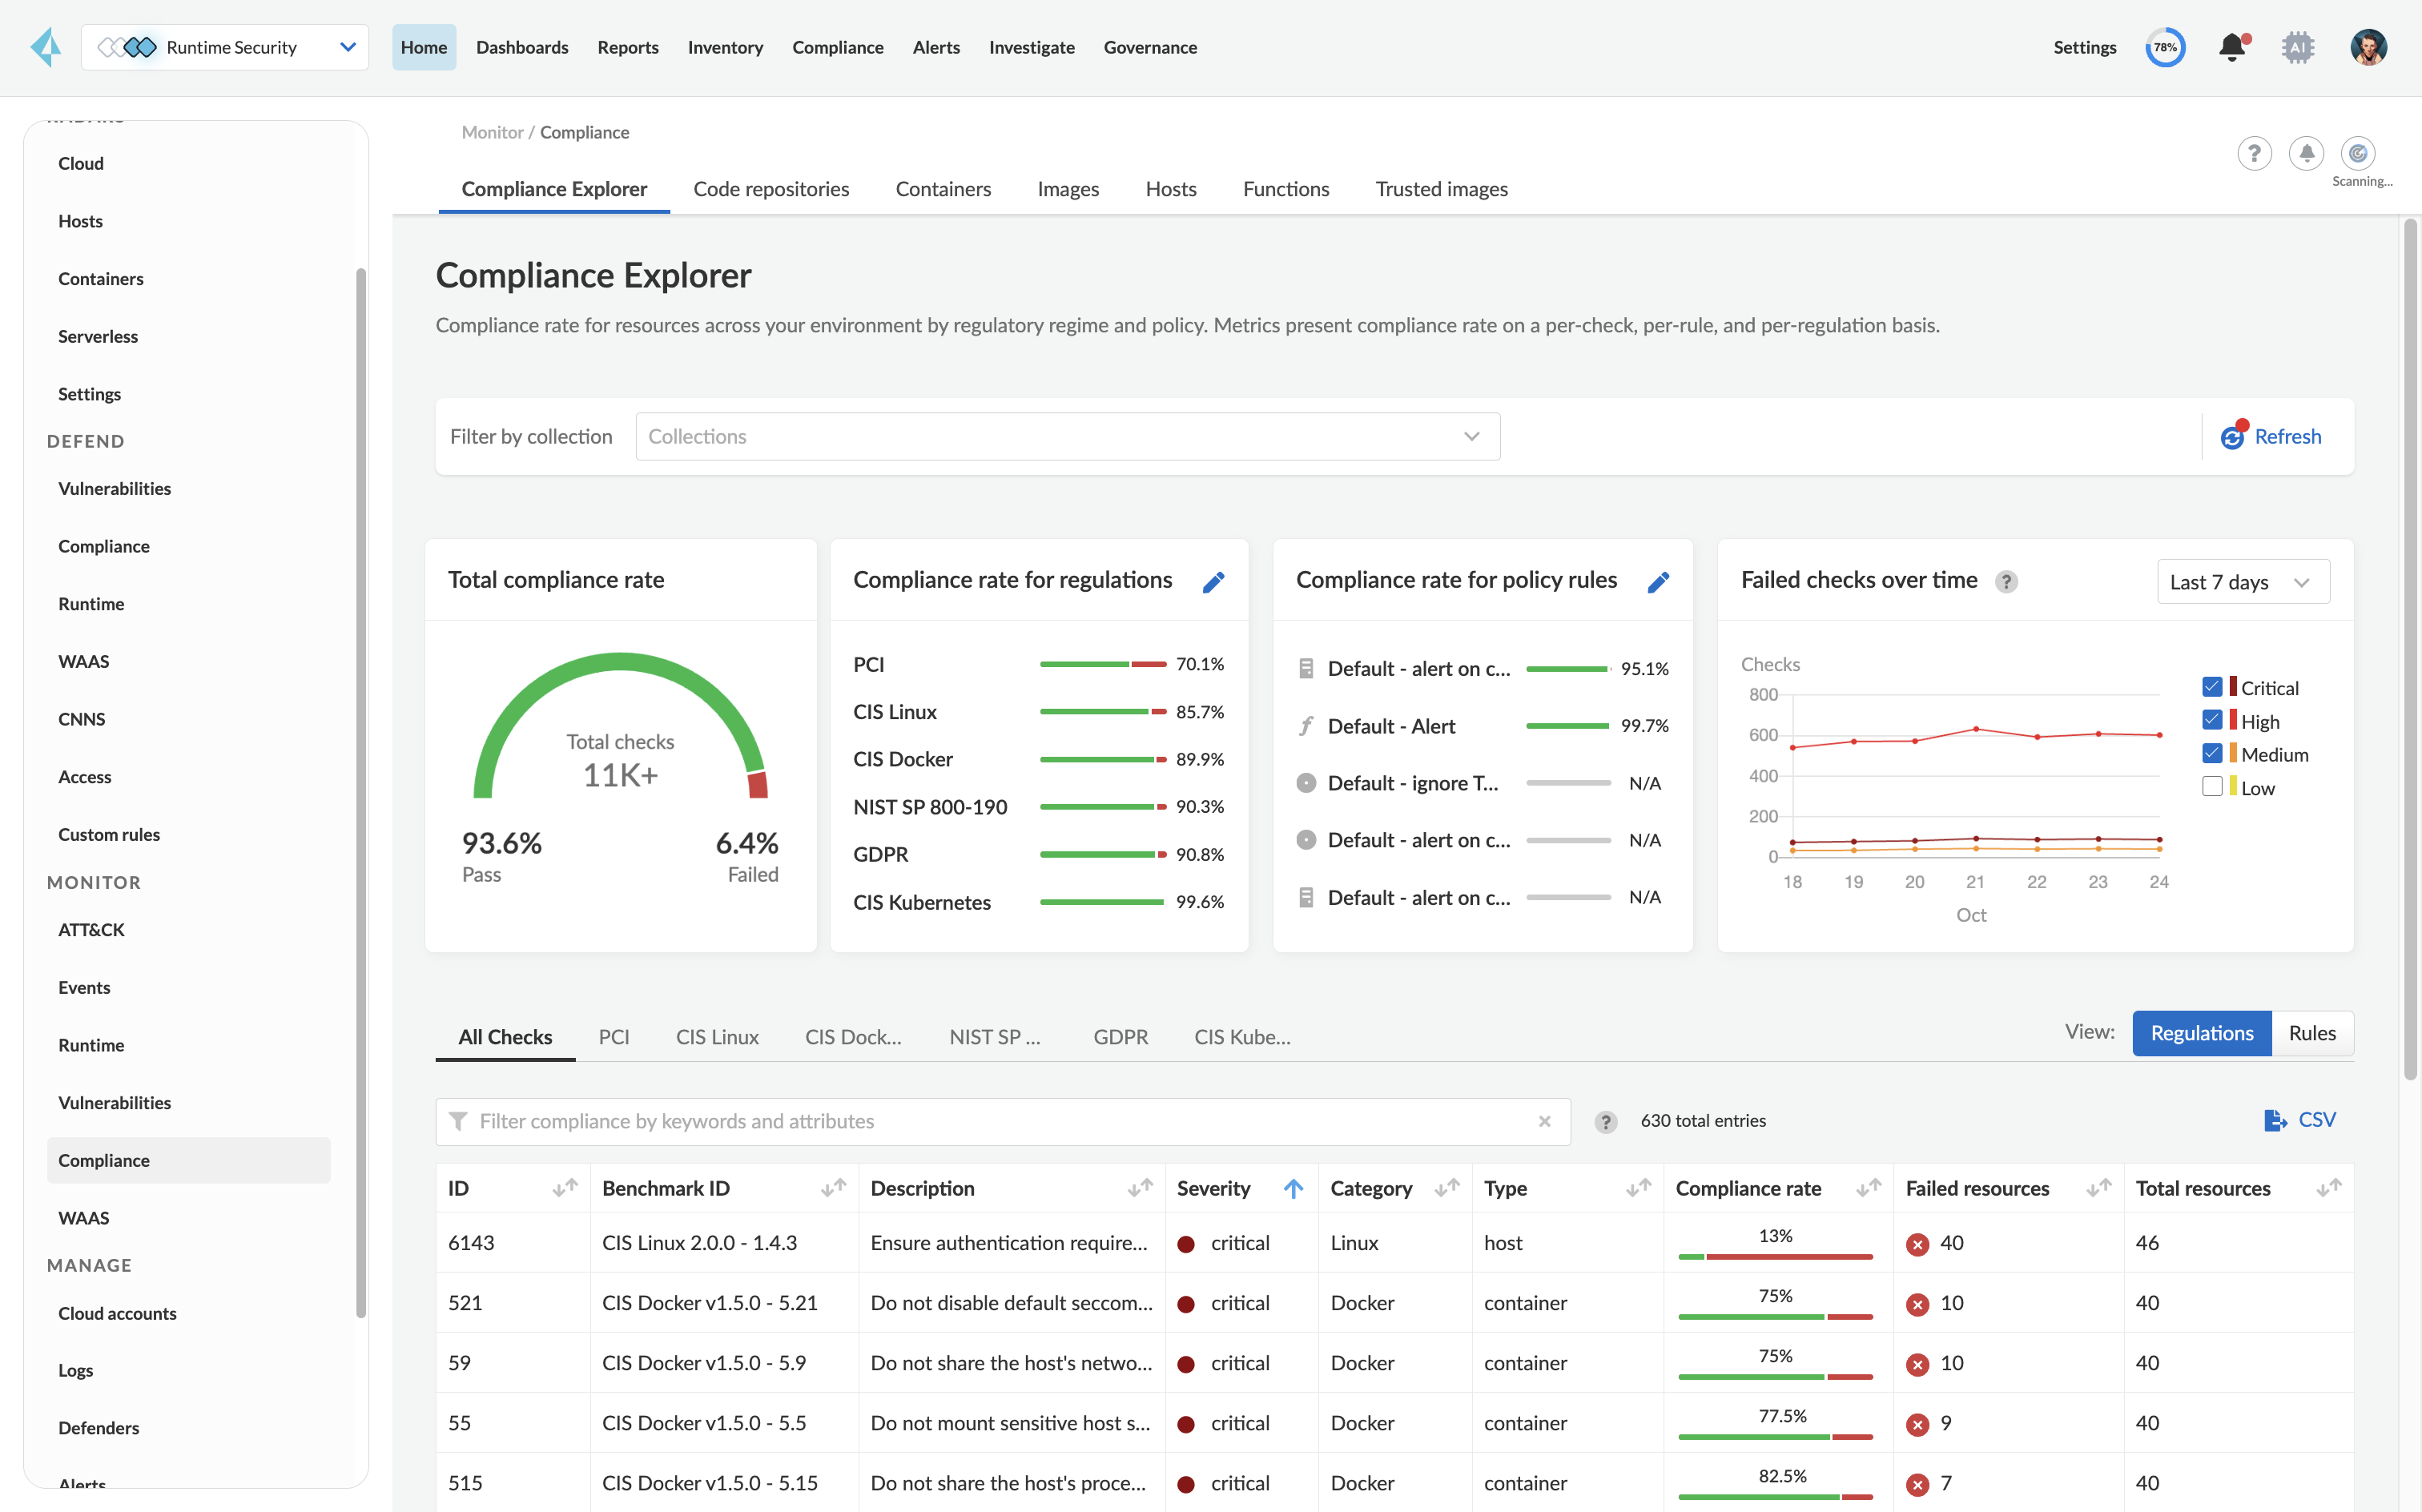Clear the compliance filter with the X
This screenshot has width=2422, height=1512.
[1544, 1121]
